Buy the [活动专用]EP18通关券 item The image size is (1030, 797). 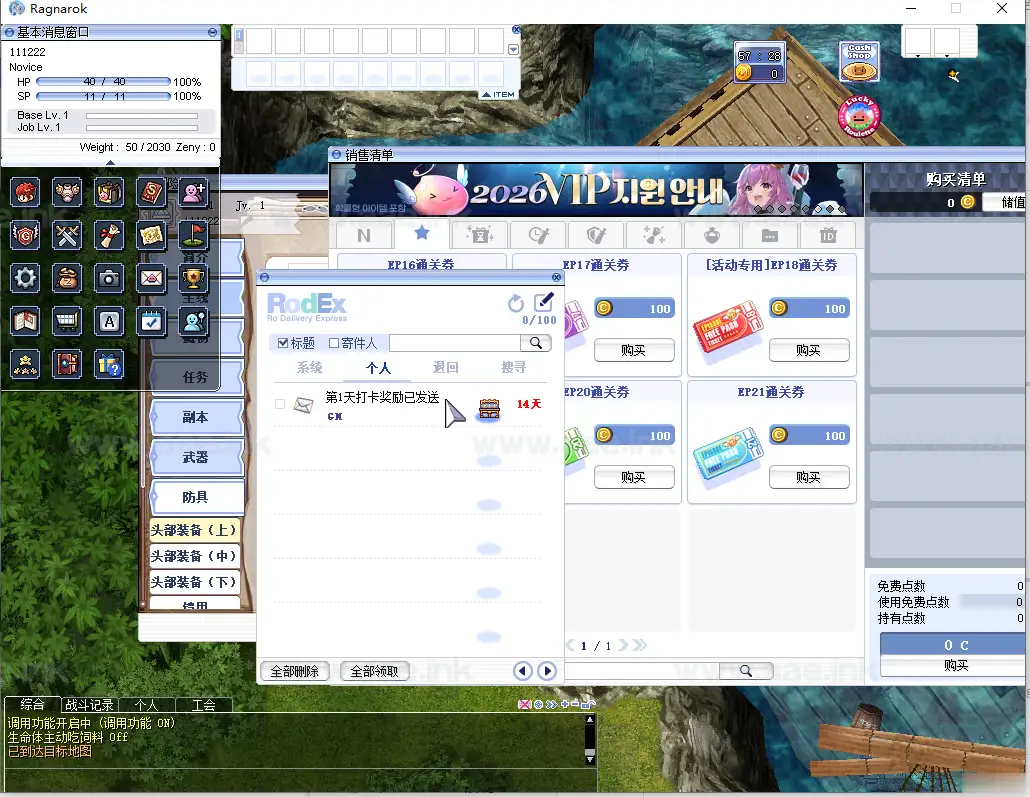point(809,350)
